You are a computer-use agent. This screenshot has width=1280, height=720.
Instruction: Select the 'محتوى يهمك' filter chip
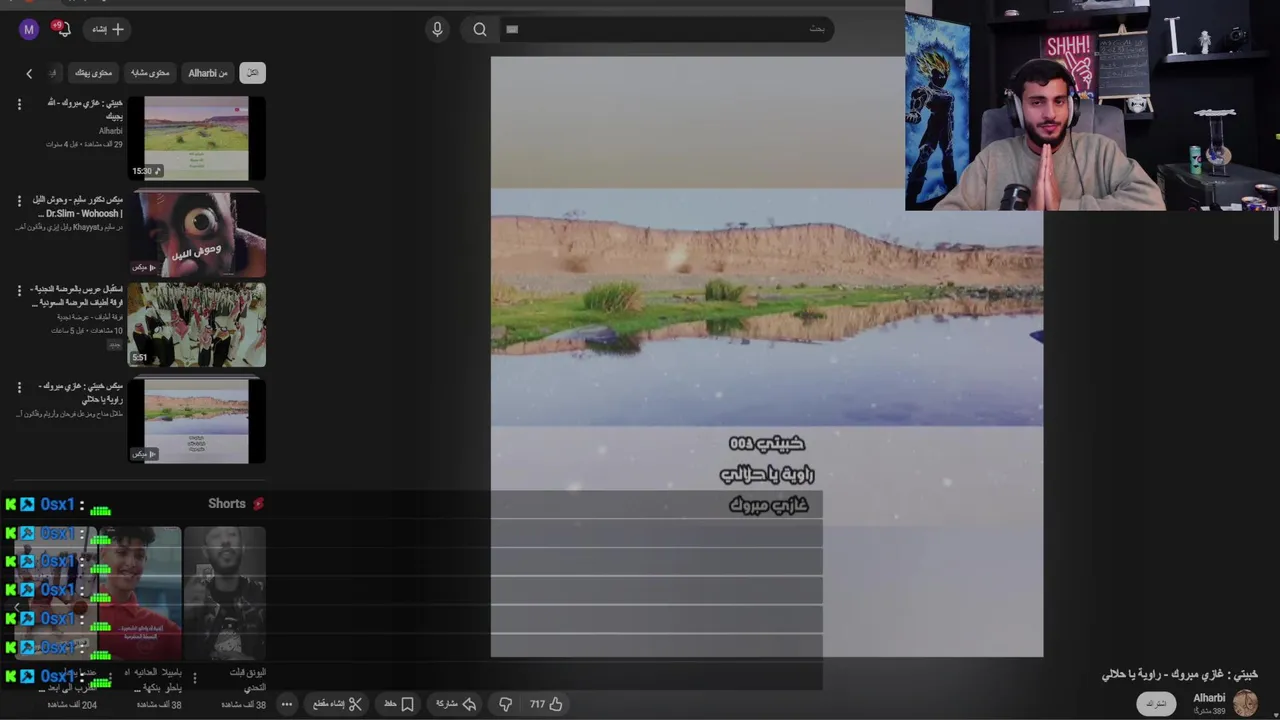[x=93, y=72]
